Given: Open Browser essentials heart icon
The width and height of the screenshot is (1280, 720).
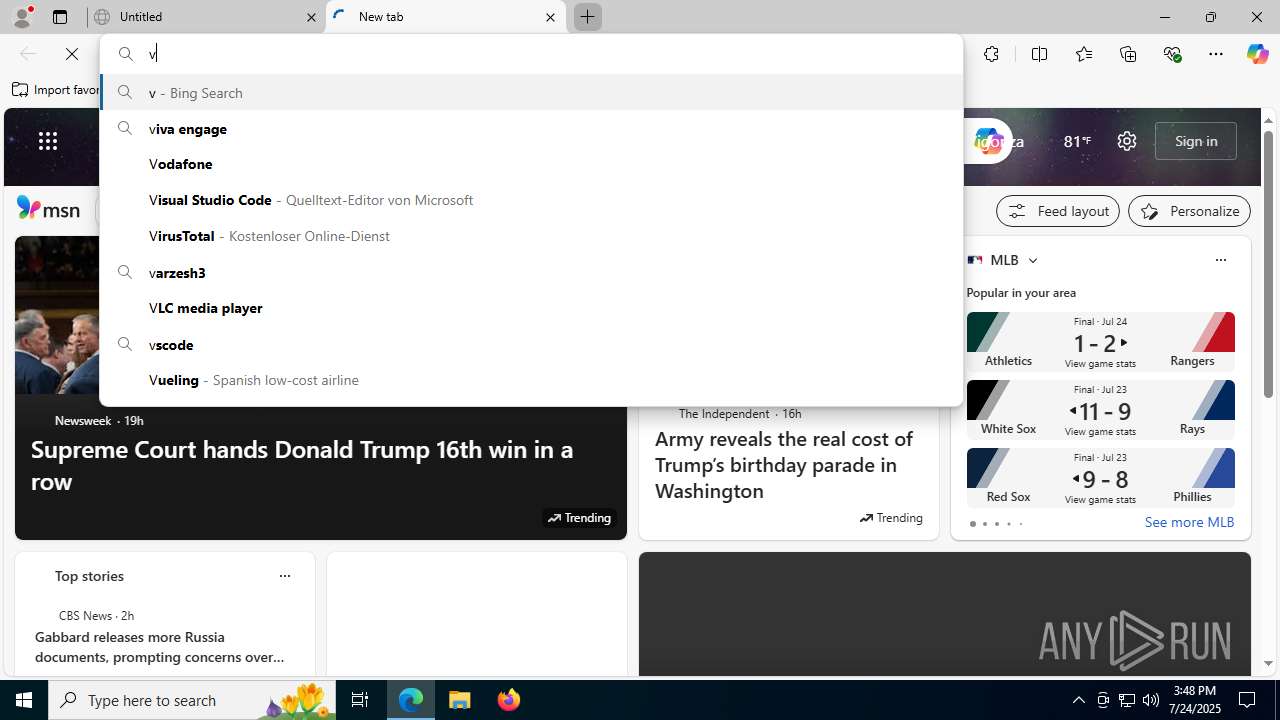Looking at the screenshot, I should tap(1172, 54).
